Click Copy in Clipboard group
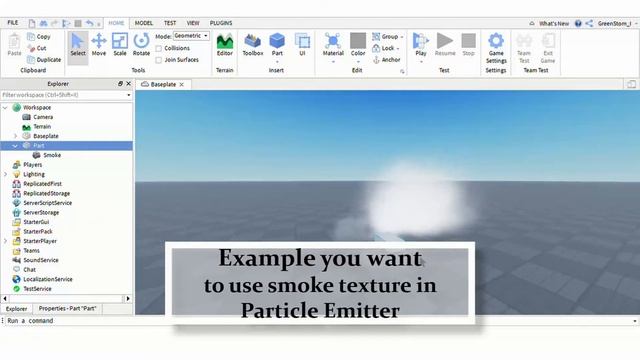 39,37
